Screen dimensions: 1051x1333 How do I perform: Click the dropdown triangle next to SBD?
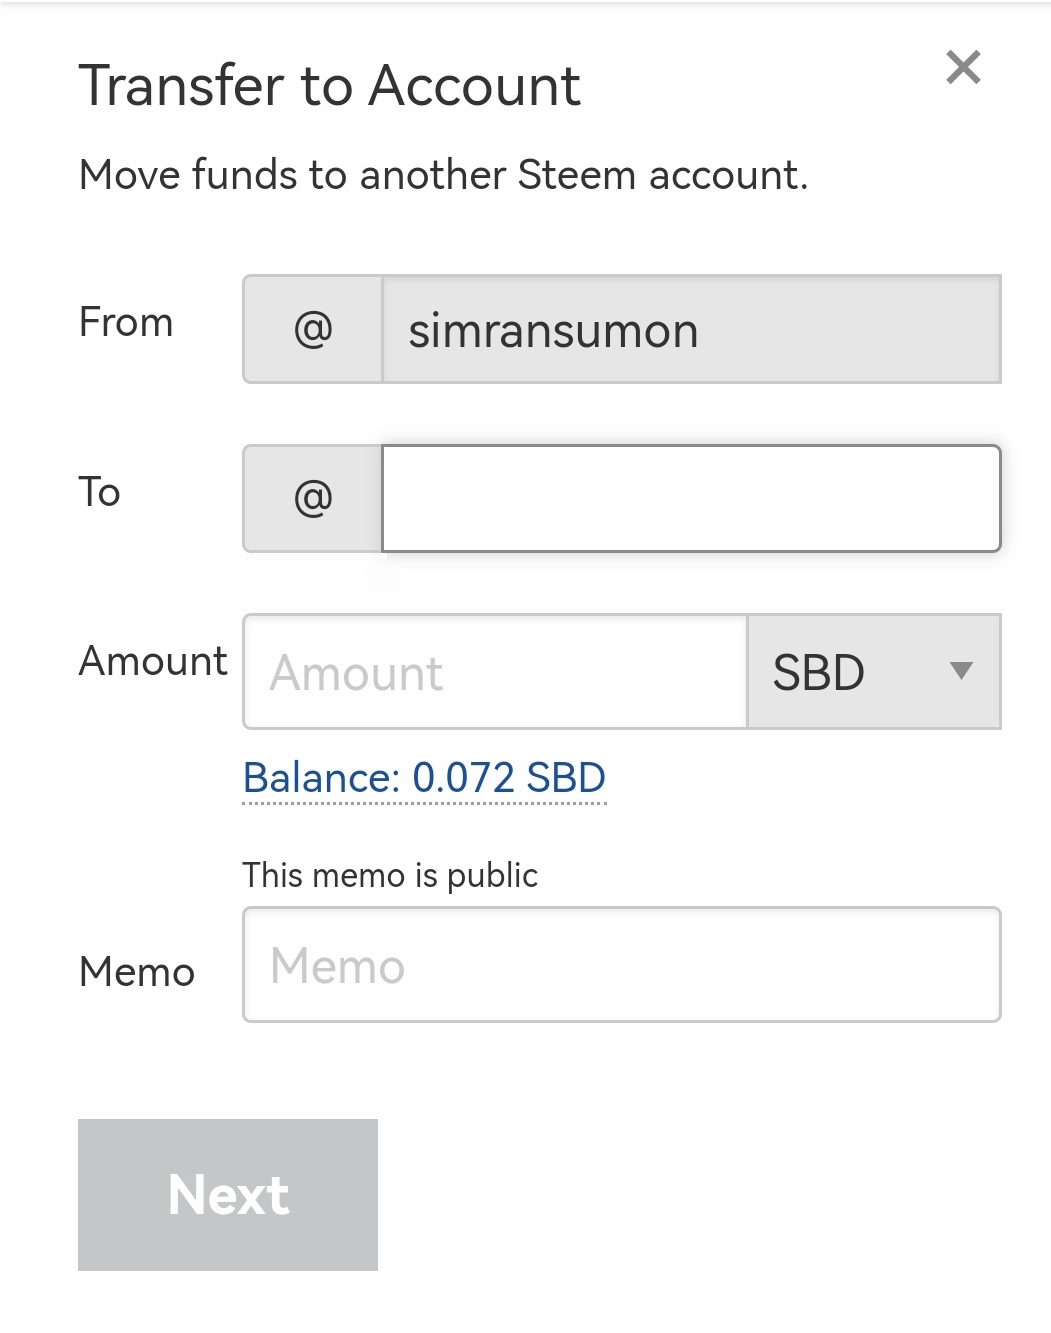point(961,671)
